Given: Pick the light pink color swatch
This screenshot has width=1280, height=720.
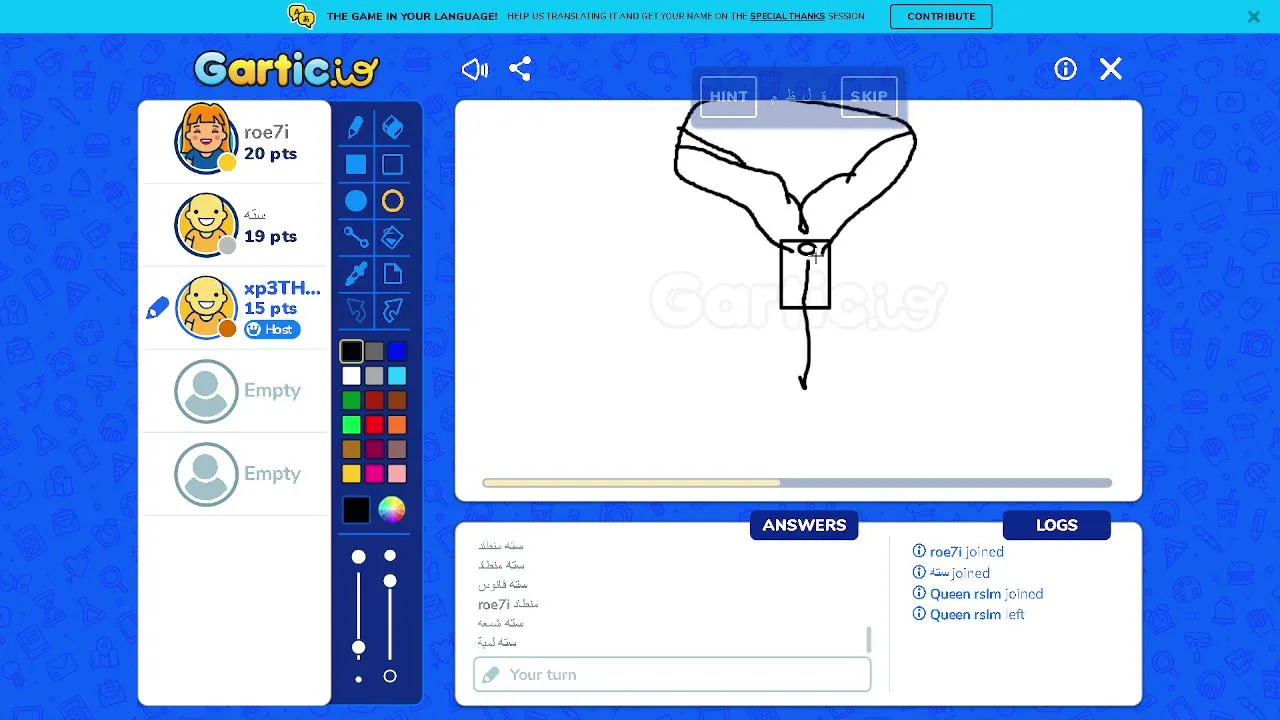Looking at the screenshot, I should tap(397, 474).
